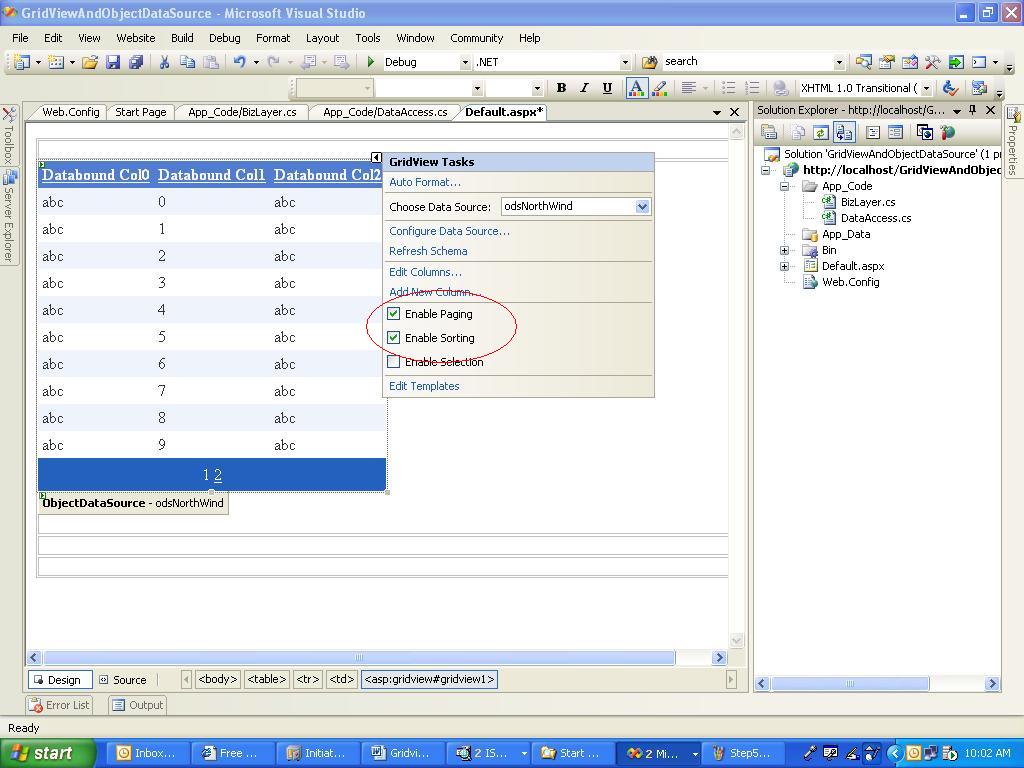Select BizLayer.cs in Solution Explorer
The image size is (1024, 768).
pos(868,202)
